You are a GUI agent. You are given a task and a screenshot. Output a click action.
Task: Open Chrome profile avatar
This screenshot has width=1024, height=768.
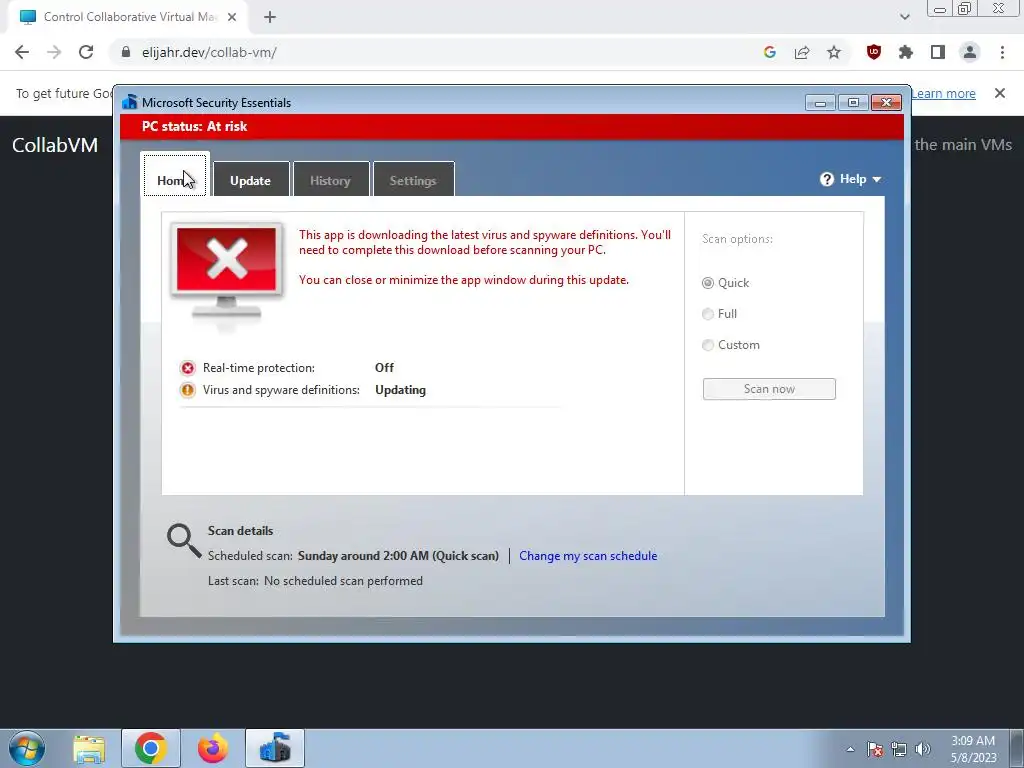[x=970, y=52]
